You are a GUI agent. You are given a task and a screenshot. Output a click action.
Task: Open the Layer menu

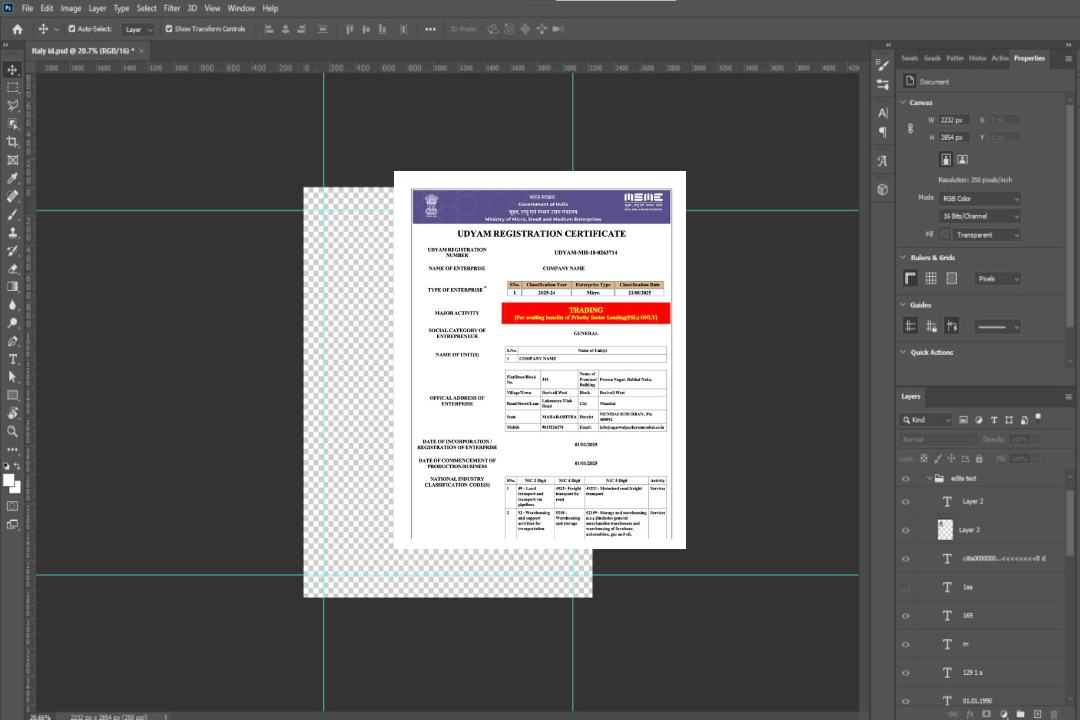(x=97, y=8)
